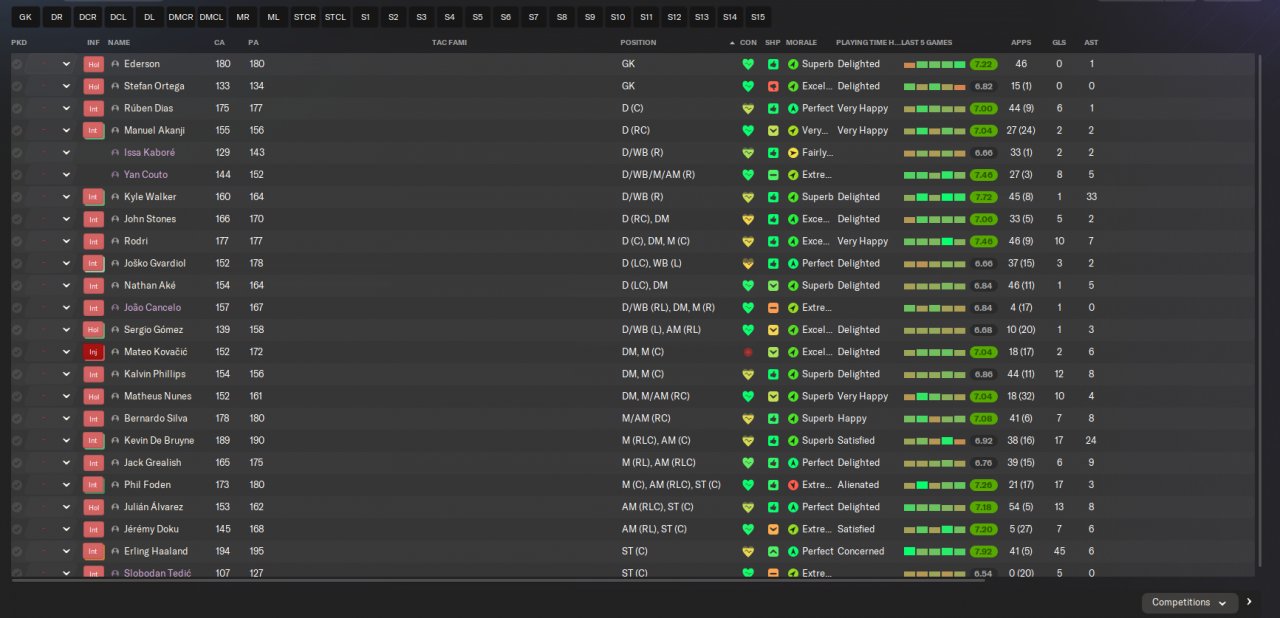Click Sergio Gómez's yellow sharpness icon
1280x618 pixels.
click(773, 330)
